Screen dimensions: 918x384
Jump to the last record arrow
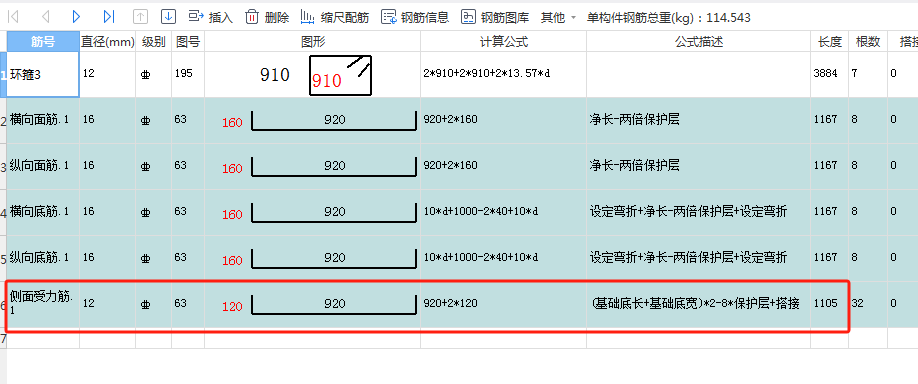click(x=108, y=17)
